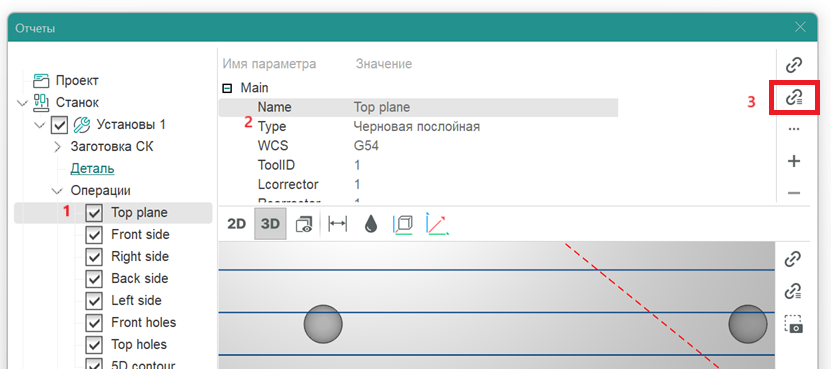Image resolution: width=831 pixels, height=389 pixels.
Task: Click the Черновая послойная value
Action: point(417,127)
